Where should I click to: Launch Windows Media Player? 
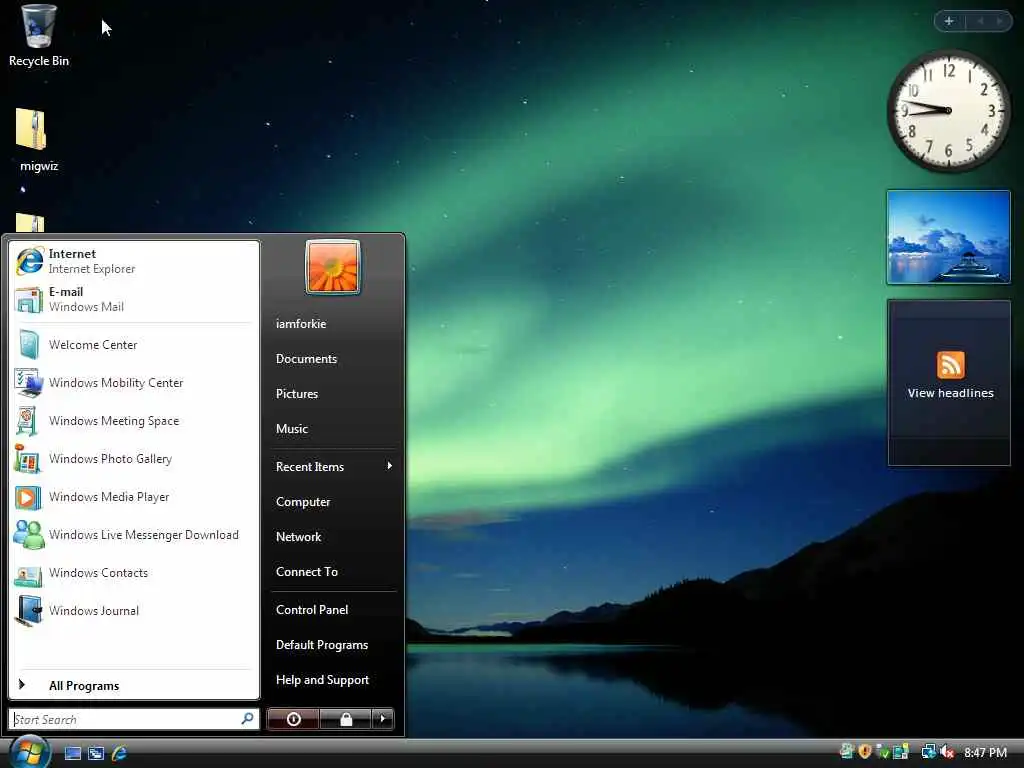(134, 496)
